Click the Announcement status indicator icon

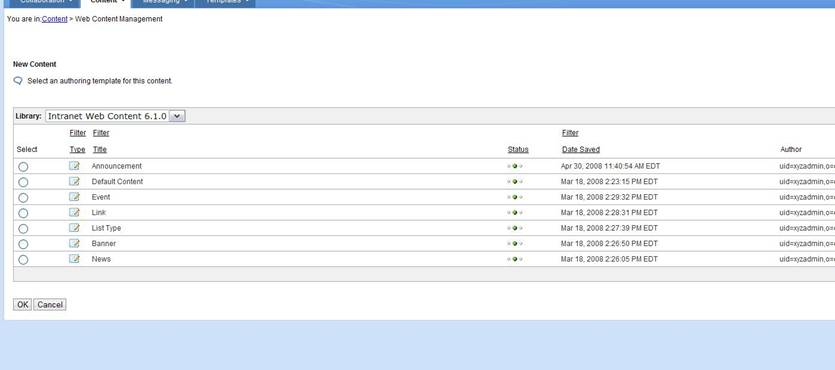514,167
